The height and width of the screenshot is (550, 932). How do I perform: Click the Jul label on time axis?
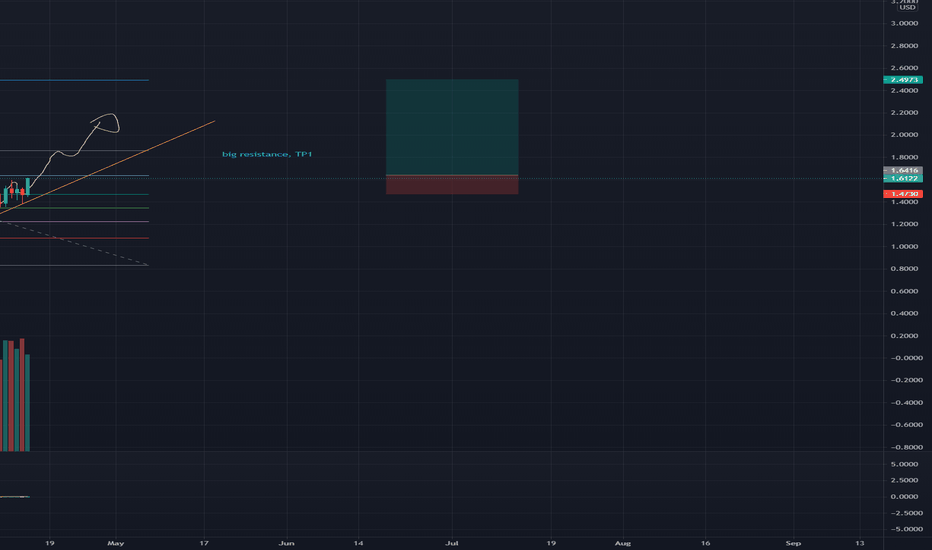pos(452,543)
